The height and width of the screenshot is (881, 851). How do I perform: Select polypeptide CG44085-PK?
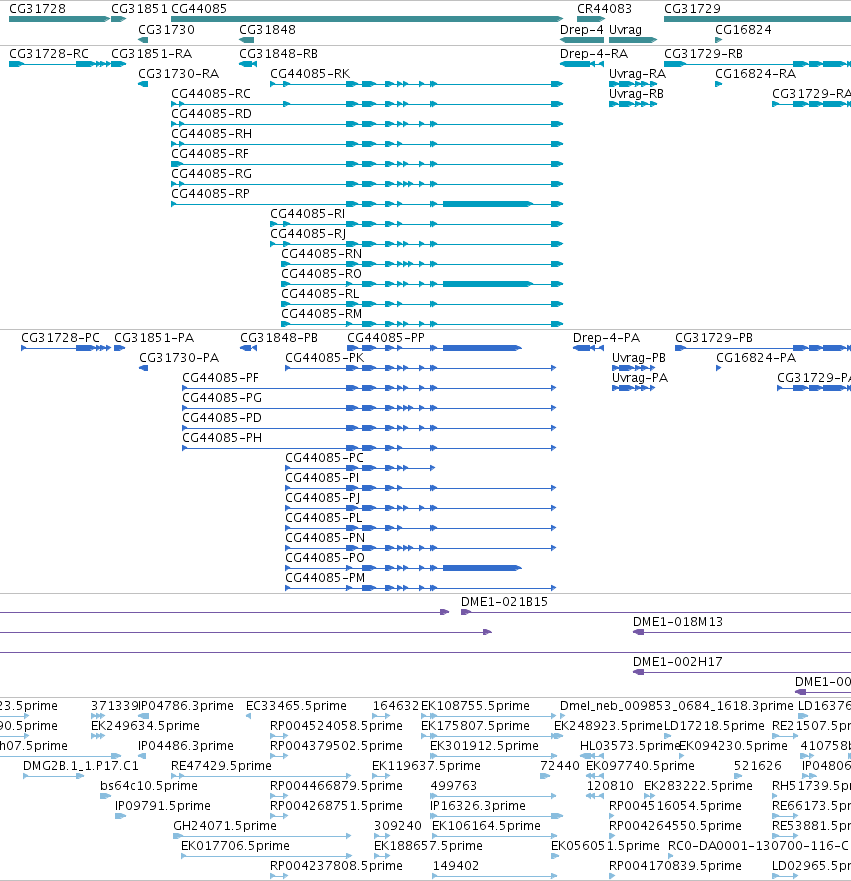pyautogui.click(x=421, y=368)
